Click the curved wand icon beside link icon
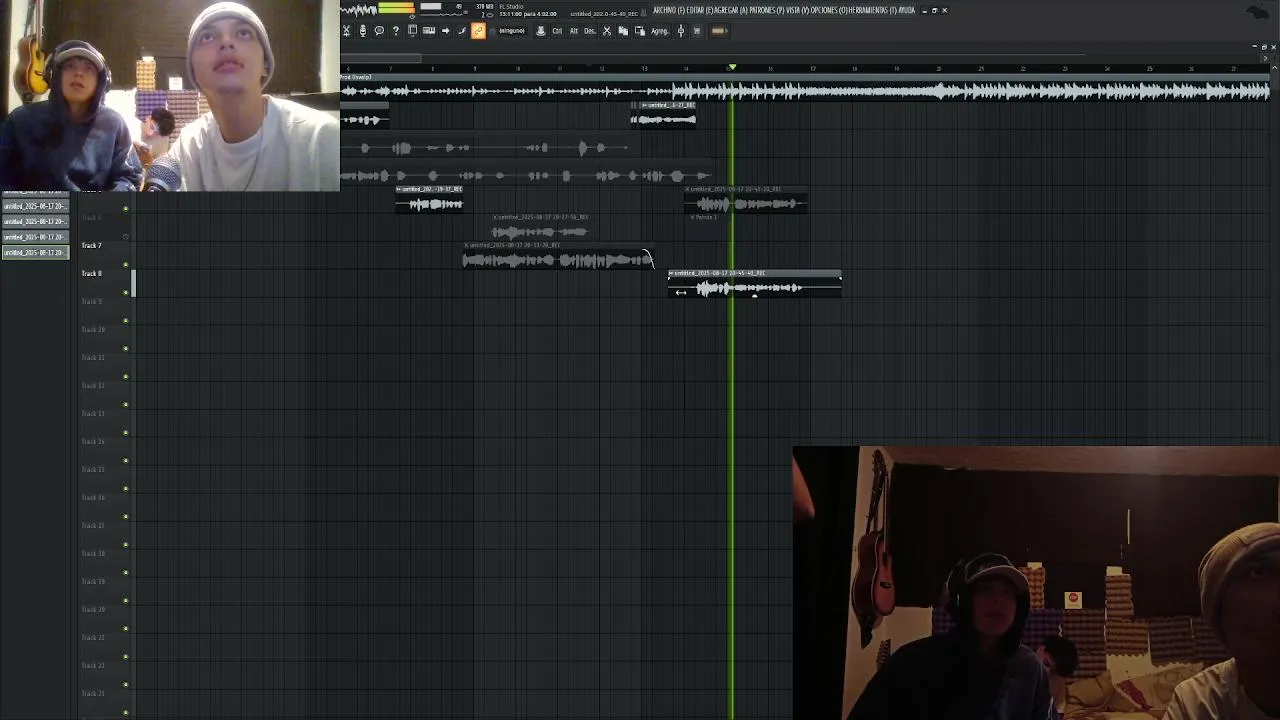This screenshot has width=1280, height=720. point(462,31)
